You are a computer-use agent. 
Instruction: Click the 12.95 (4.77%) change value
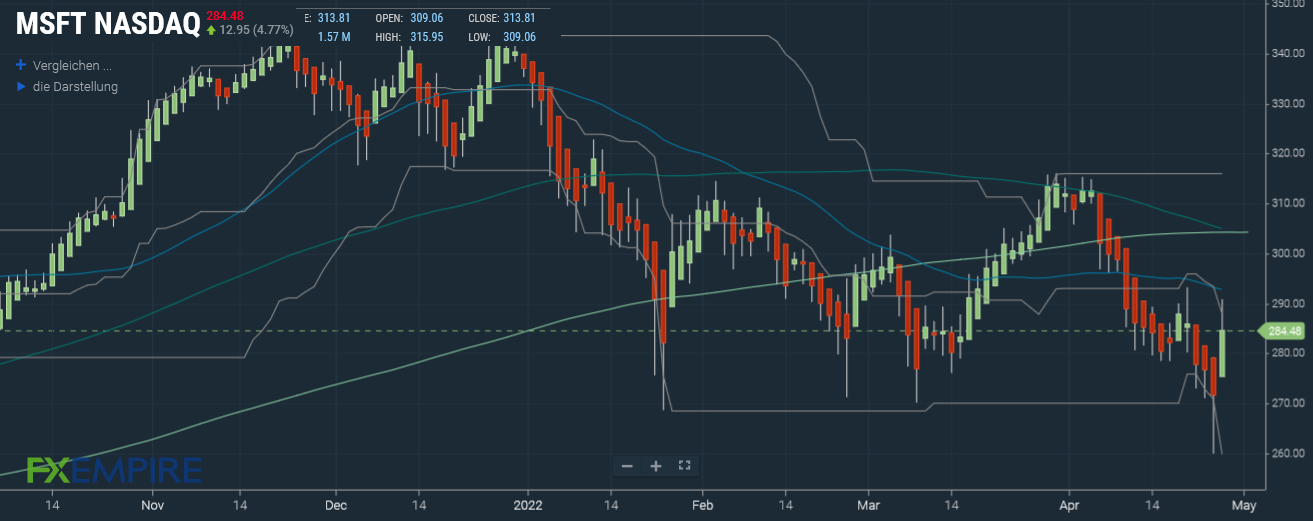tap(258, 30)
